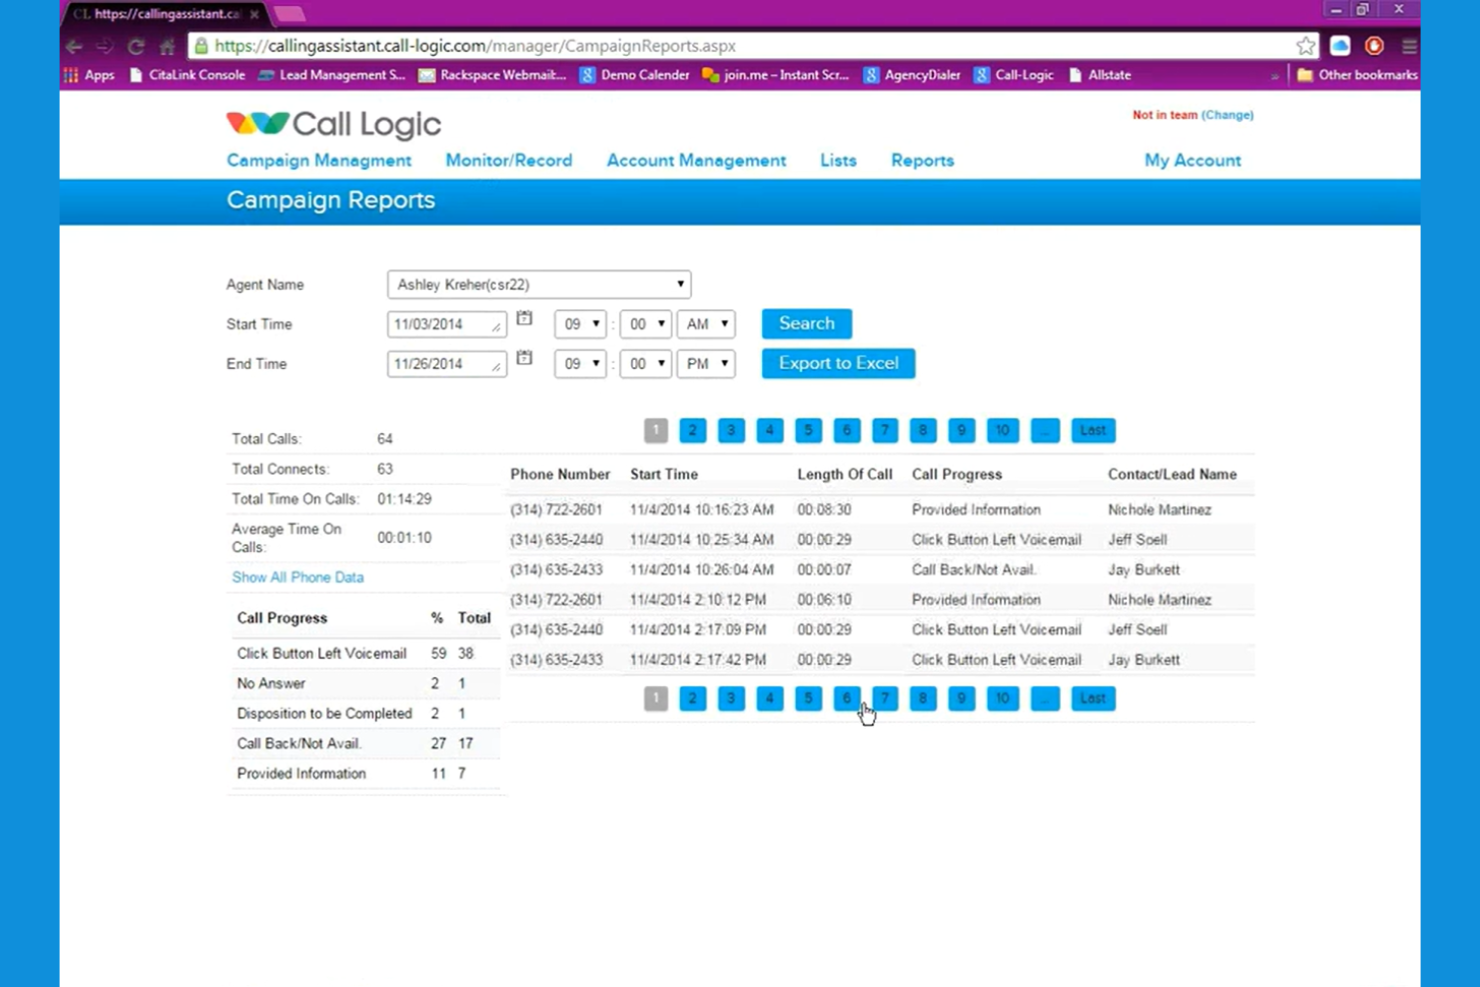Open the start time hour dropdown
Viewport: 1480px width, 987px height.
click(x=580, y=323)
